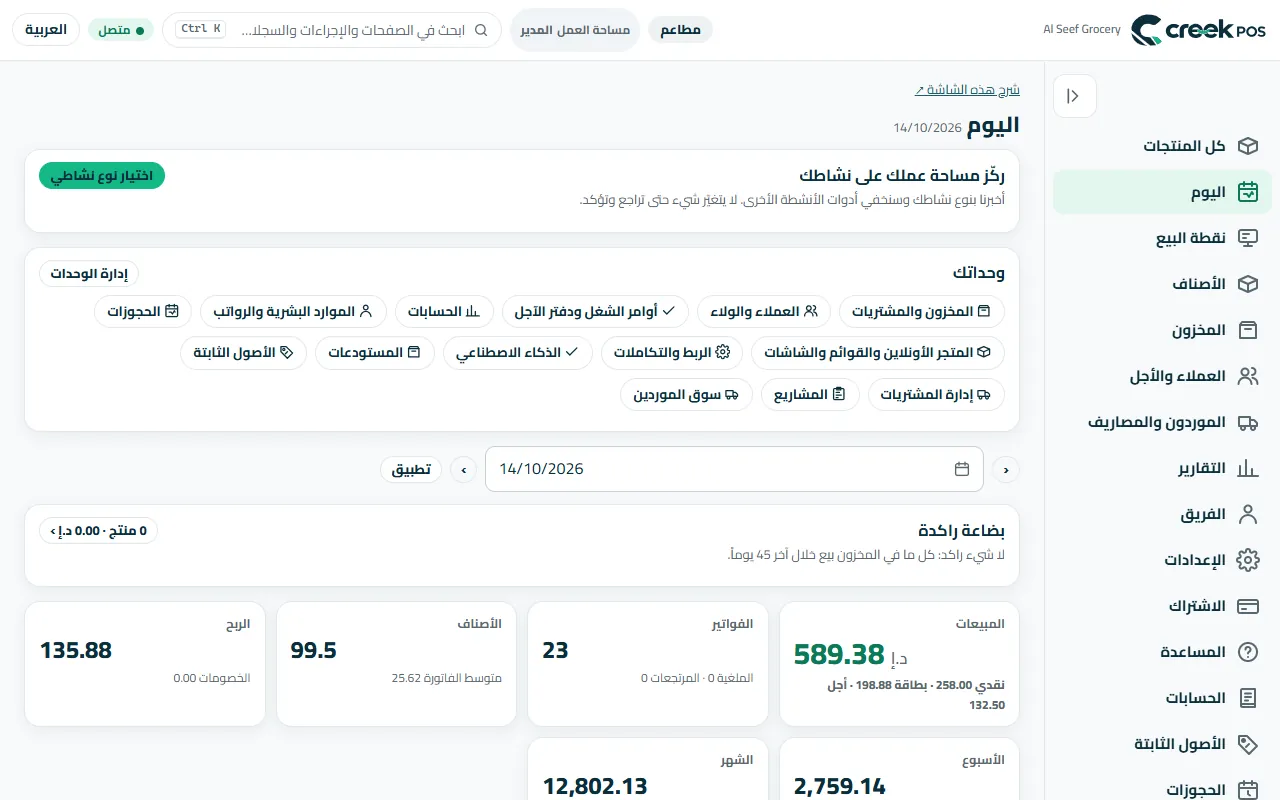Open the الإعدادات gear icon
1280x800 pixels.
(1247, 560)
